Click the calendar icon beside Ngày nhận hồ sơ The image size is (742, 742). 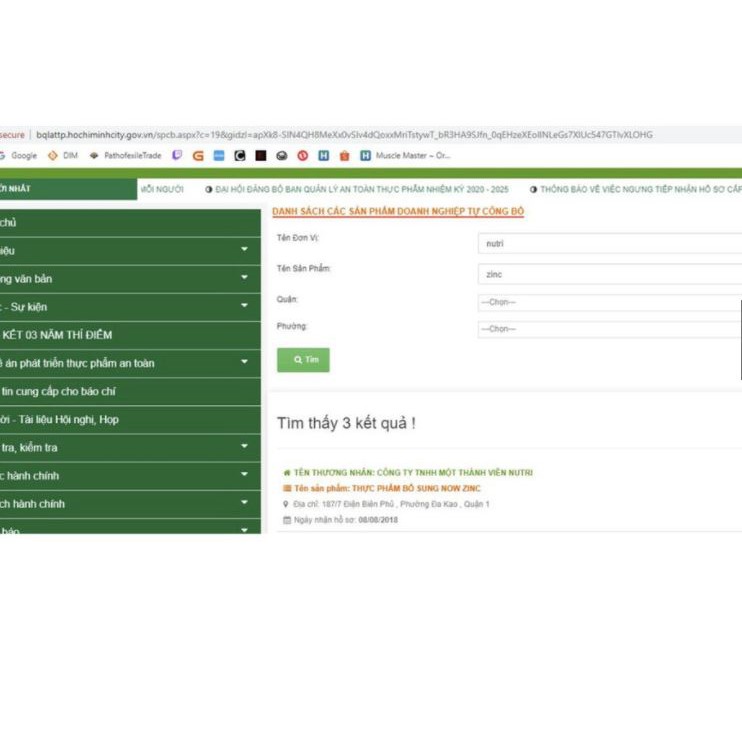coord(287,520)
